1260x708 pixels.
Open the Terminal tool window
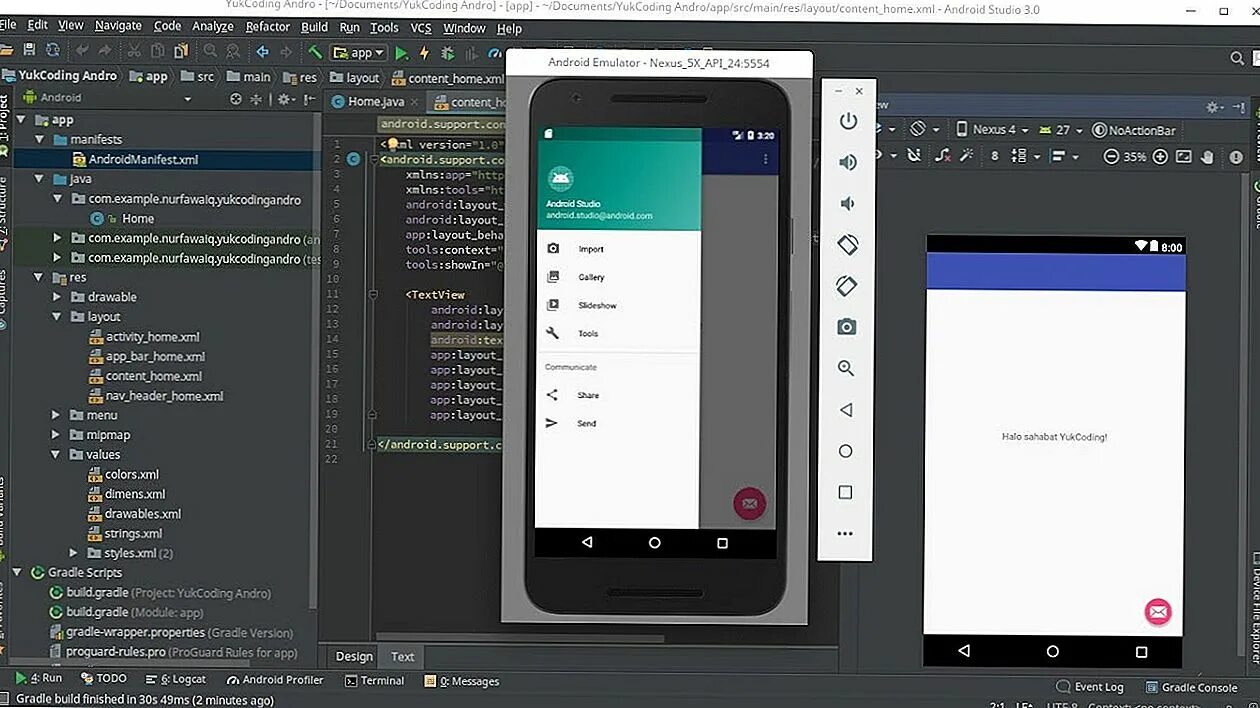pos(374,681)
